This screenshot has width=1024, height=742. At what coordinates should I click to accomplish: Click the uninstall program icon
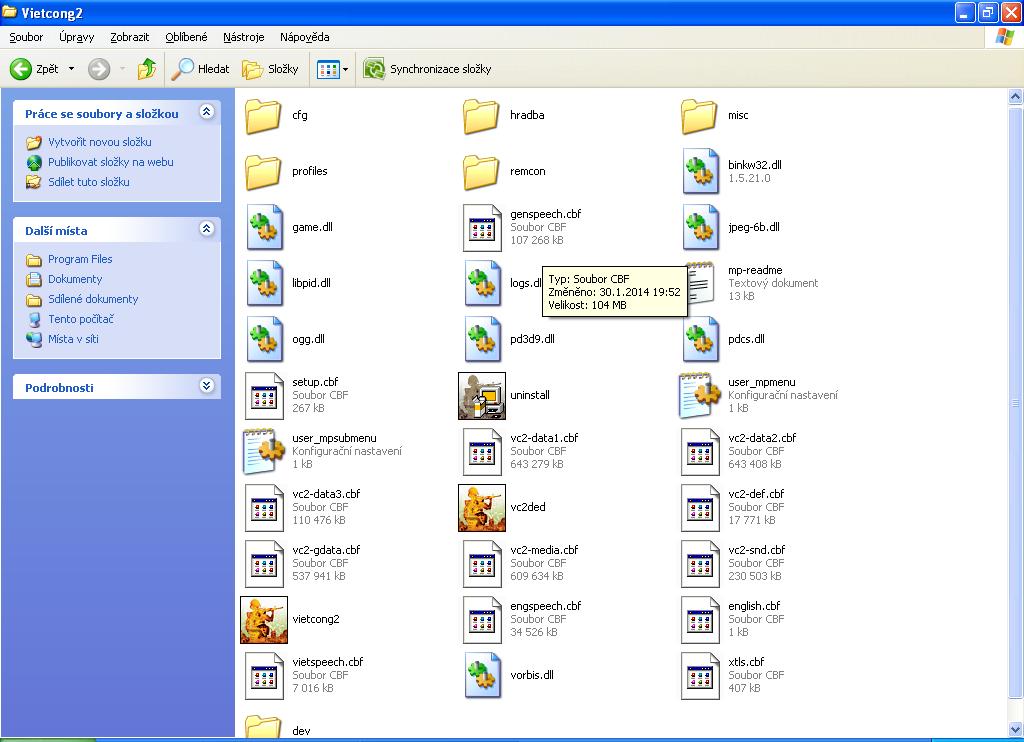click(482, 395)
